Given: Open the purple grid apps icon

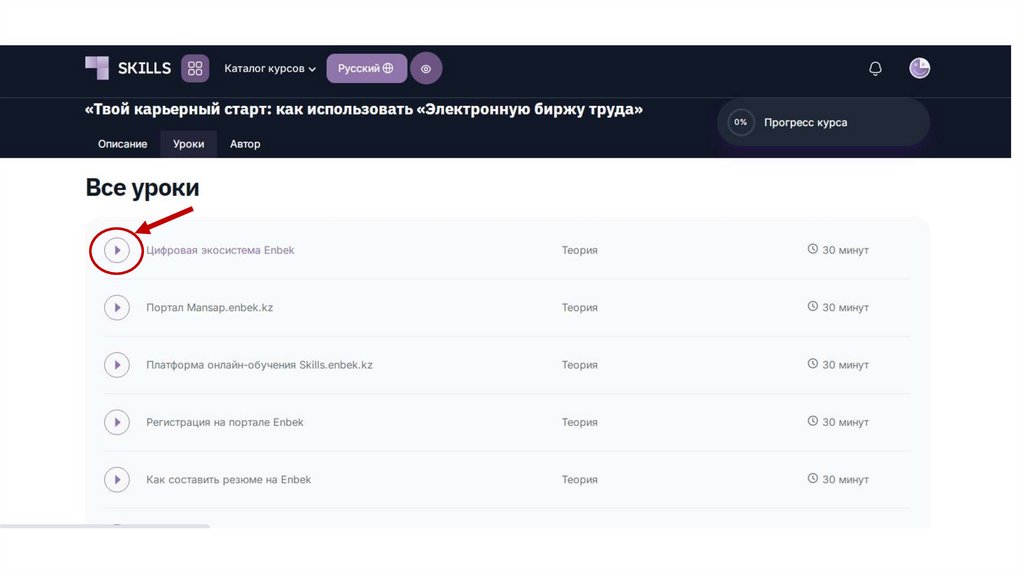Looking at the screenshot, I should (x=195, y=68).
